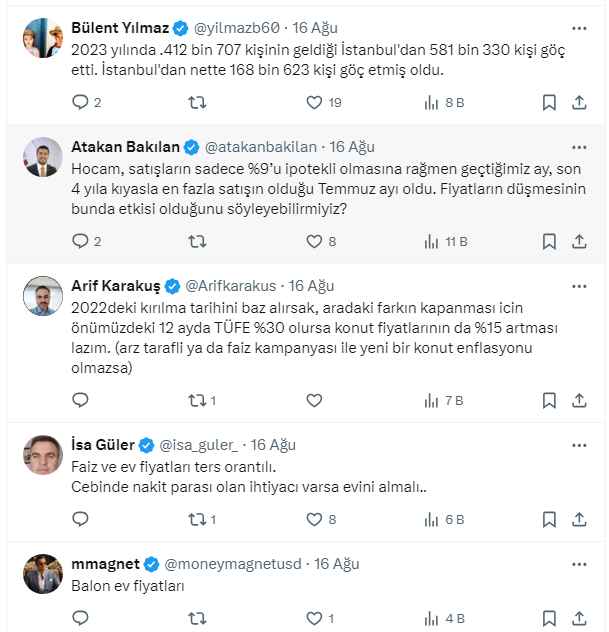Retweet İsa Güler's tweet

(198, 519)
